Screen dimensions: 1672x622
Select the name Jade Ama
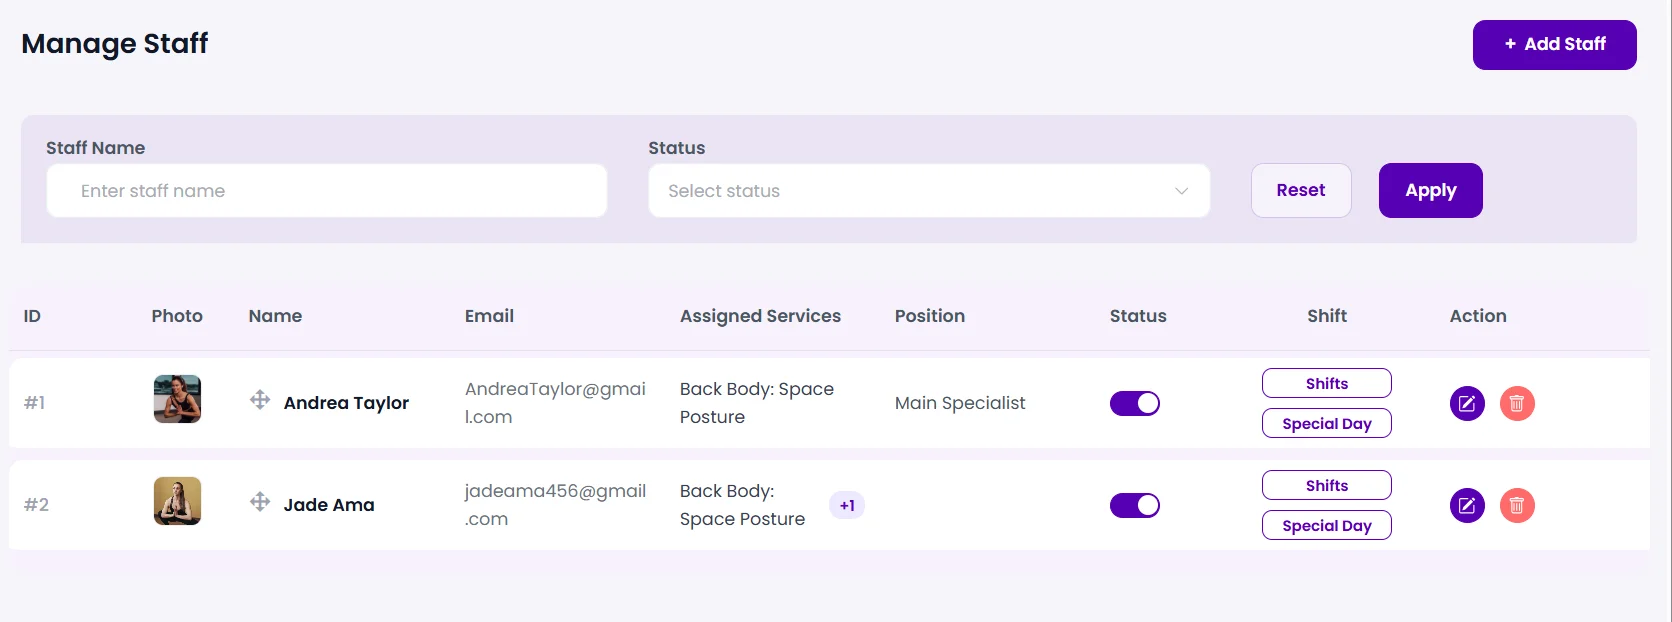coord(329,505)
